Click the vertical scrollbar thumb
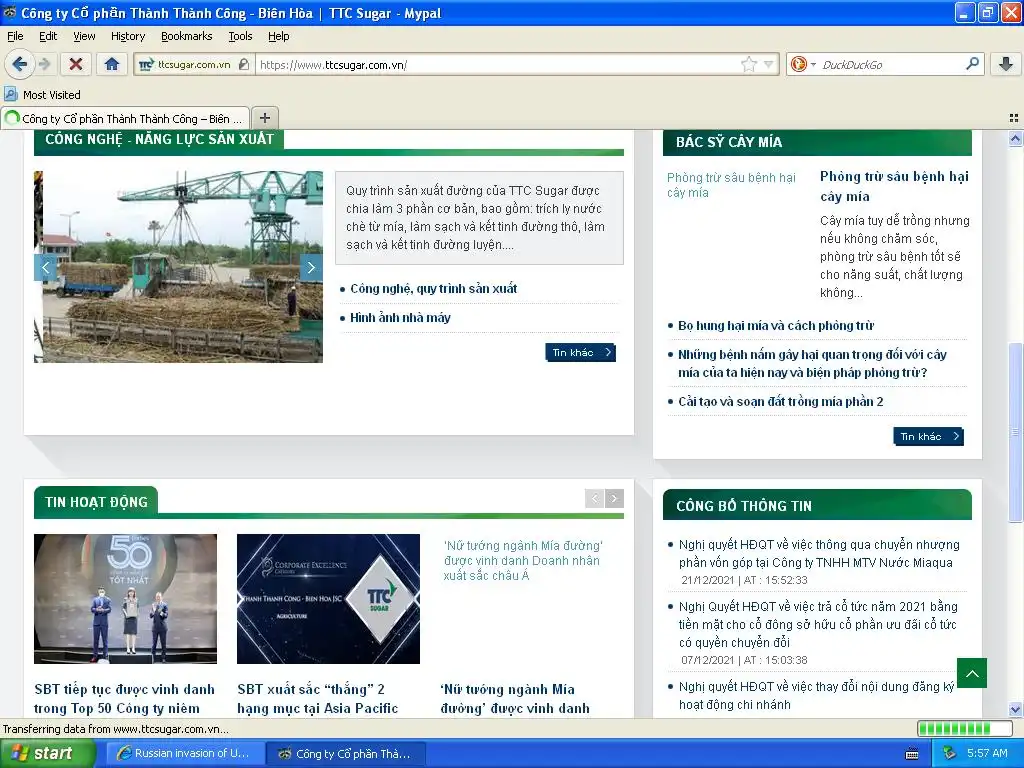This screenshot has height=768, width=1024. click(x=1015, y=432)
